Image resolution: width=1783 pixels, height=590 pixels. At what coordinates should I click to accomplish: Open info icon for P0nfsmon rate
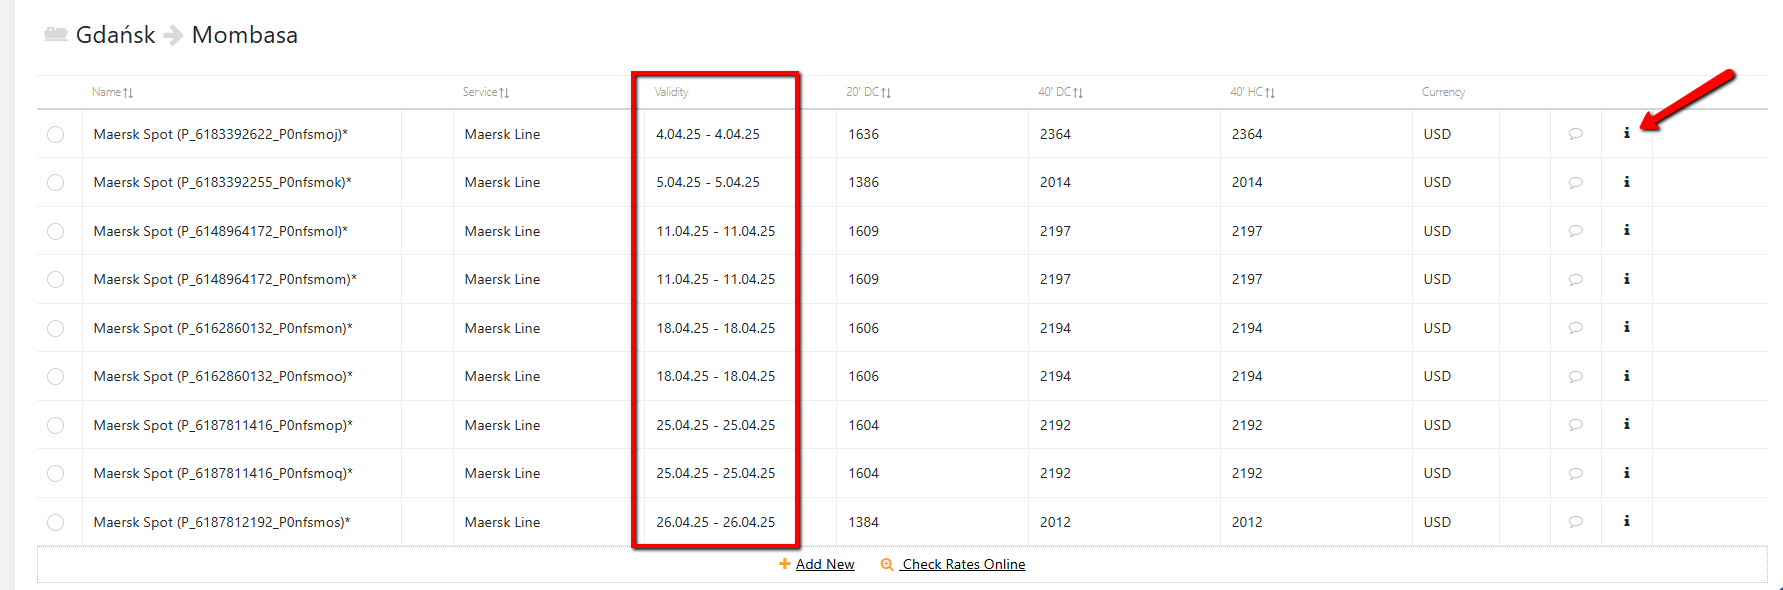(x=1626, y=327)
